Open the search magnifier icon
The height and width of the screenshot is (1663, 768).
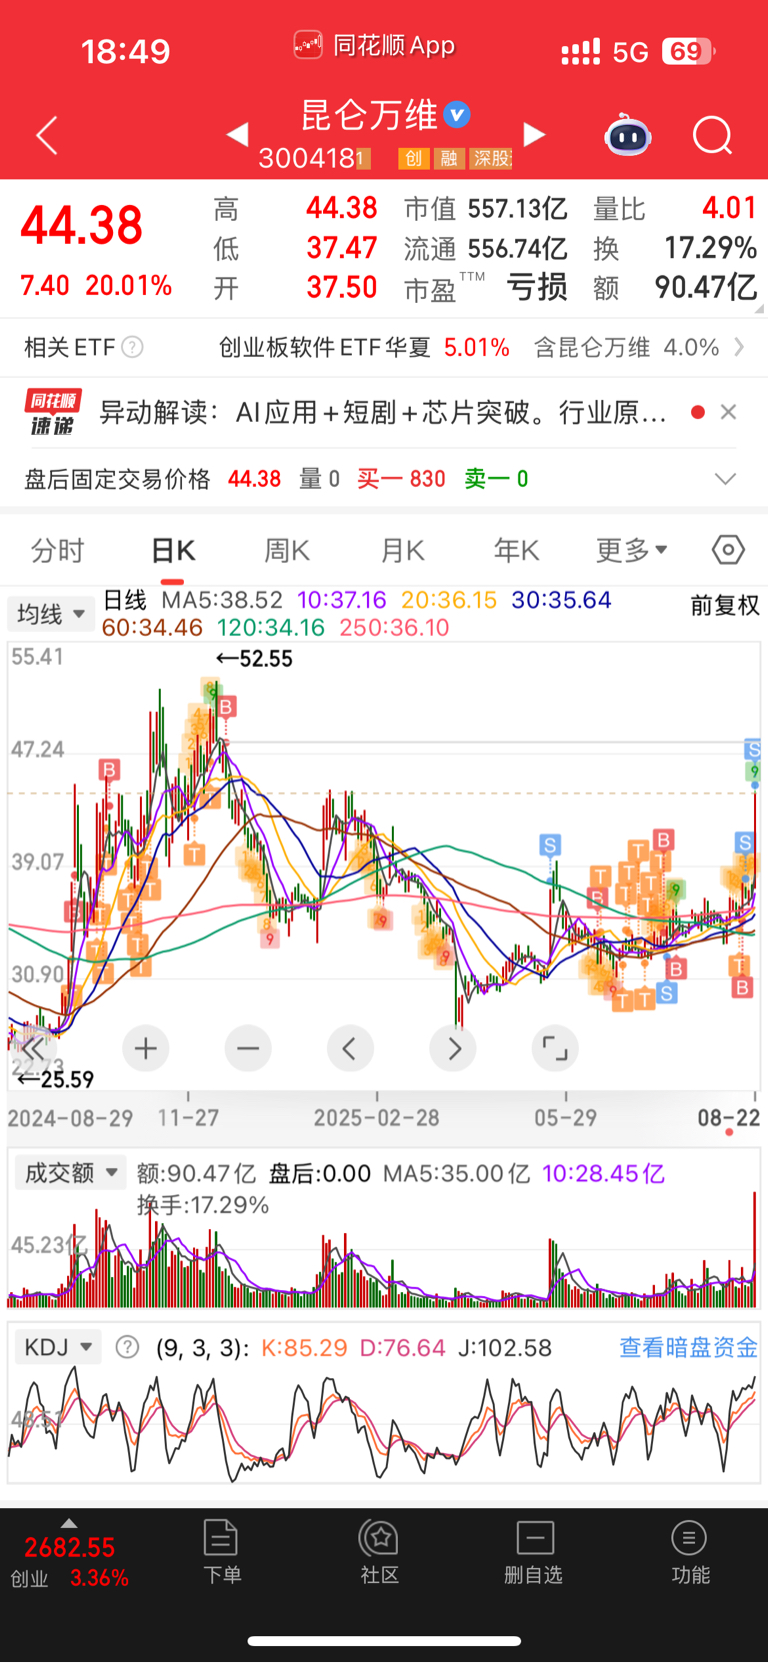(713, 135)
